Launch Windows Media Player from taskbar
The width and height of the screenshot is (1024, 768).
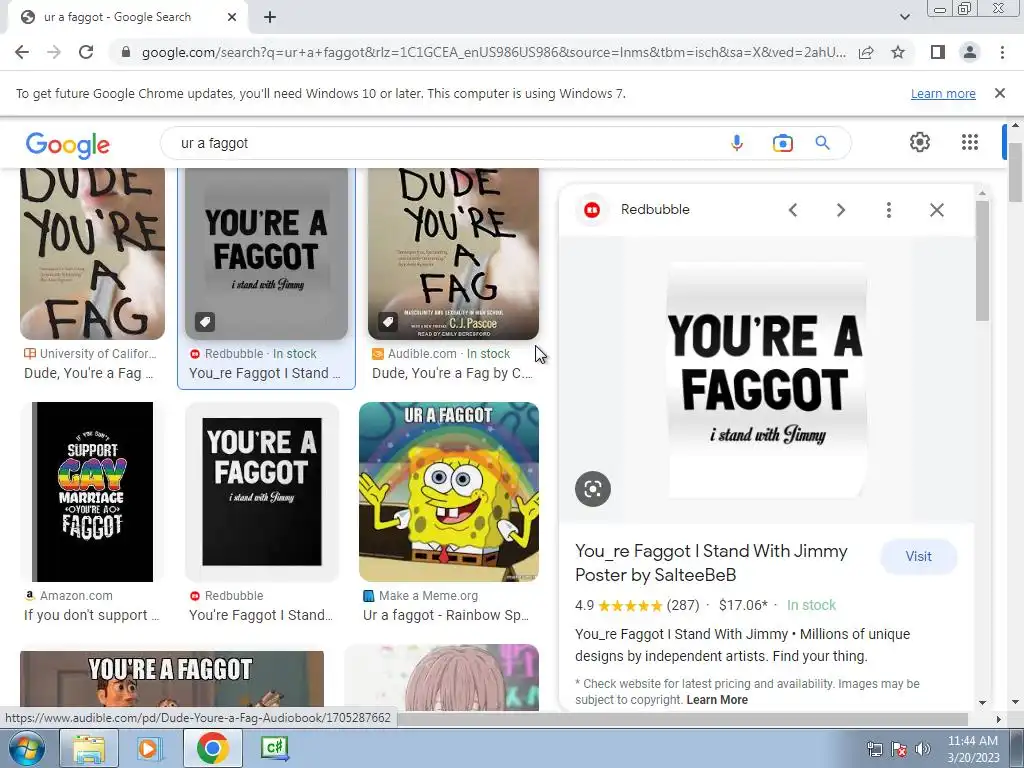pyautogui.click(x=149, y=748)
